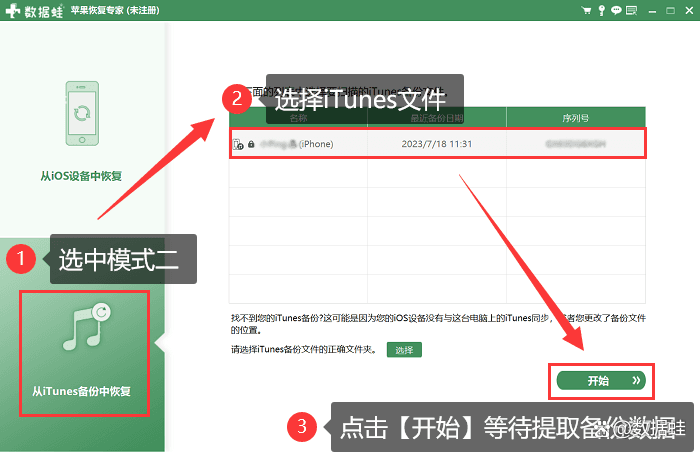
Task: Select the iPhone backup row dated 2023/7/18
Action: point(438,144)
